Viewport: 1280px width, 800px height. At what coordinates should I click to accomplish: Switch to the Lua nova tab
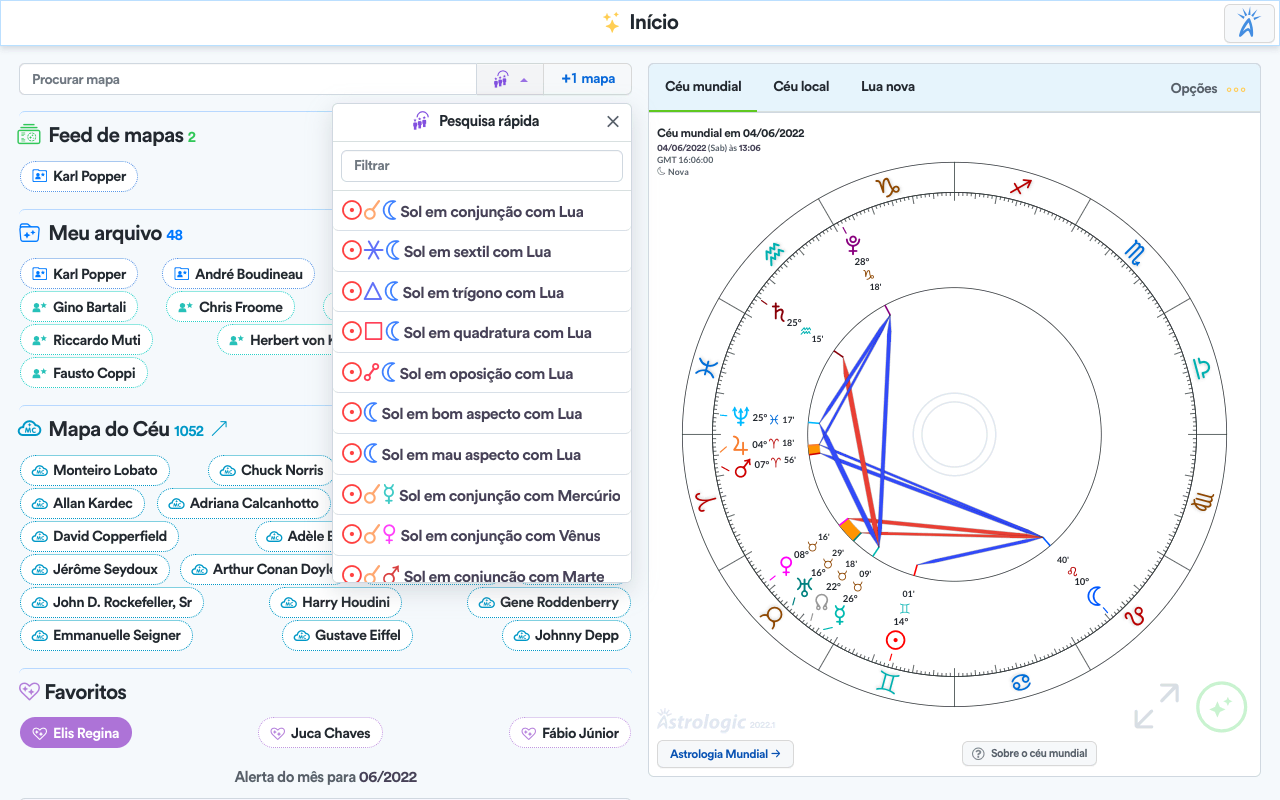(887, 87)
